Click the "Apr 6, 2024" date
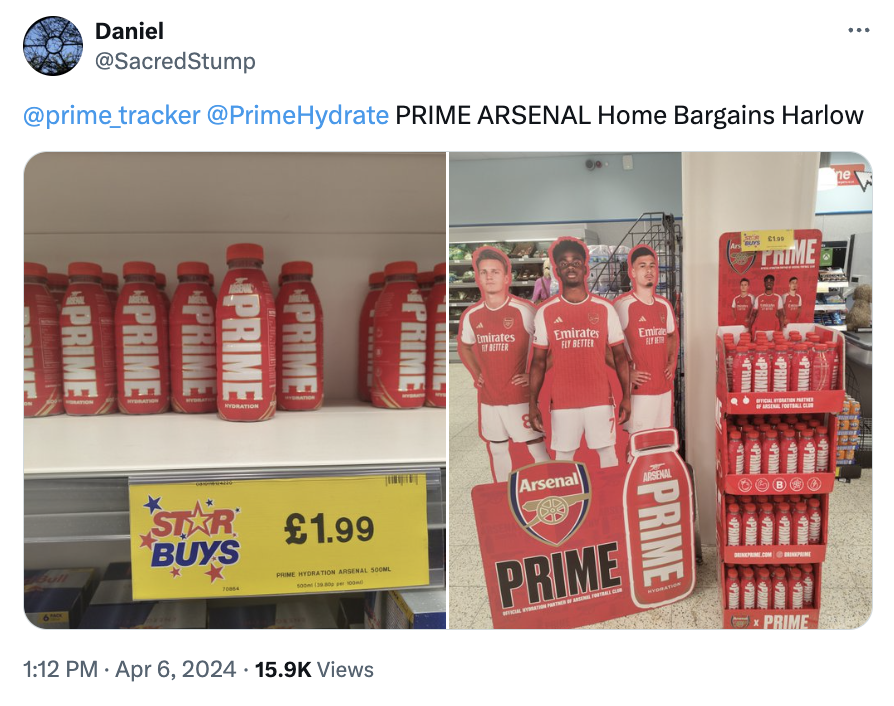Screen dimensions: 894x706 [176, 669]
